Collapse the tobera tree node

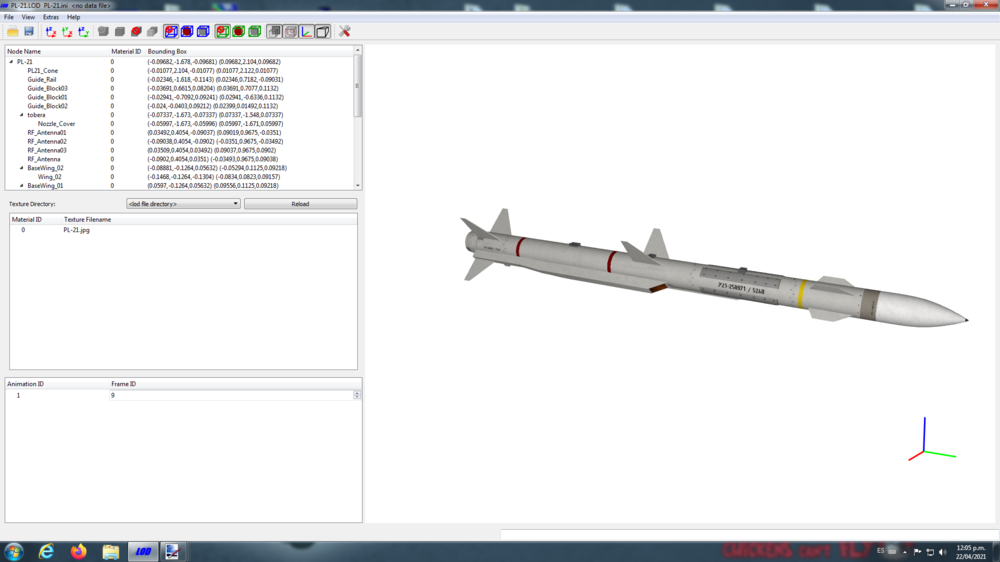coord(22,115)
